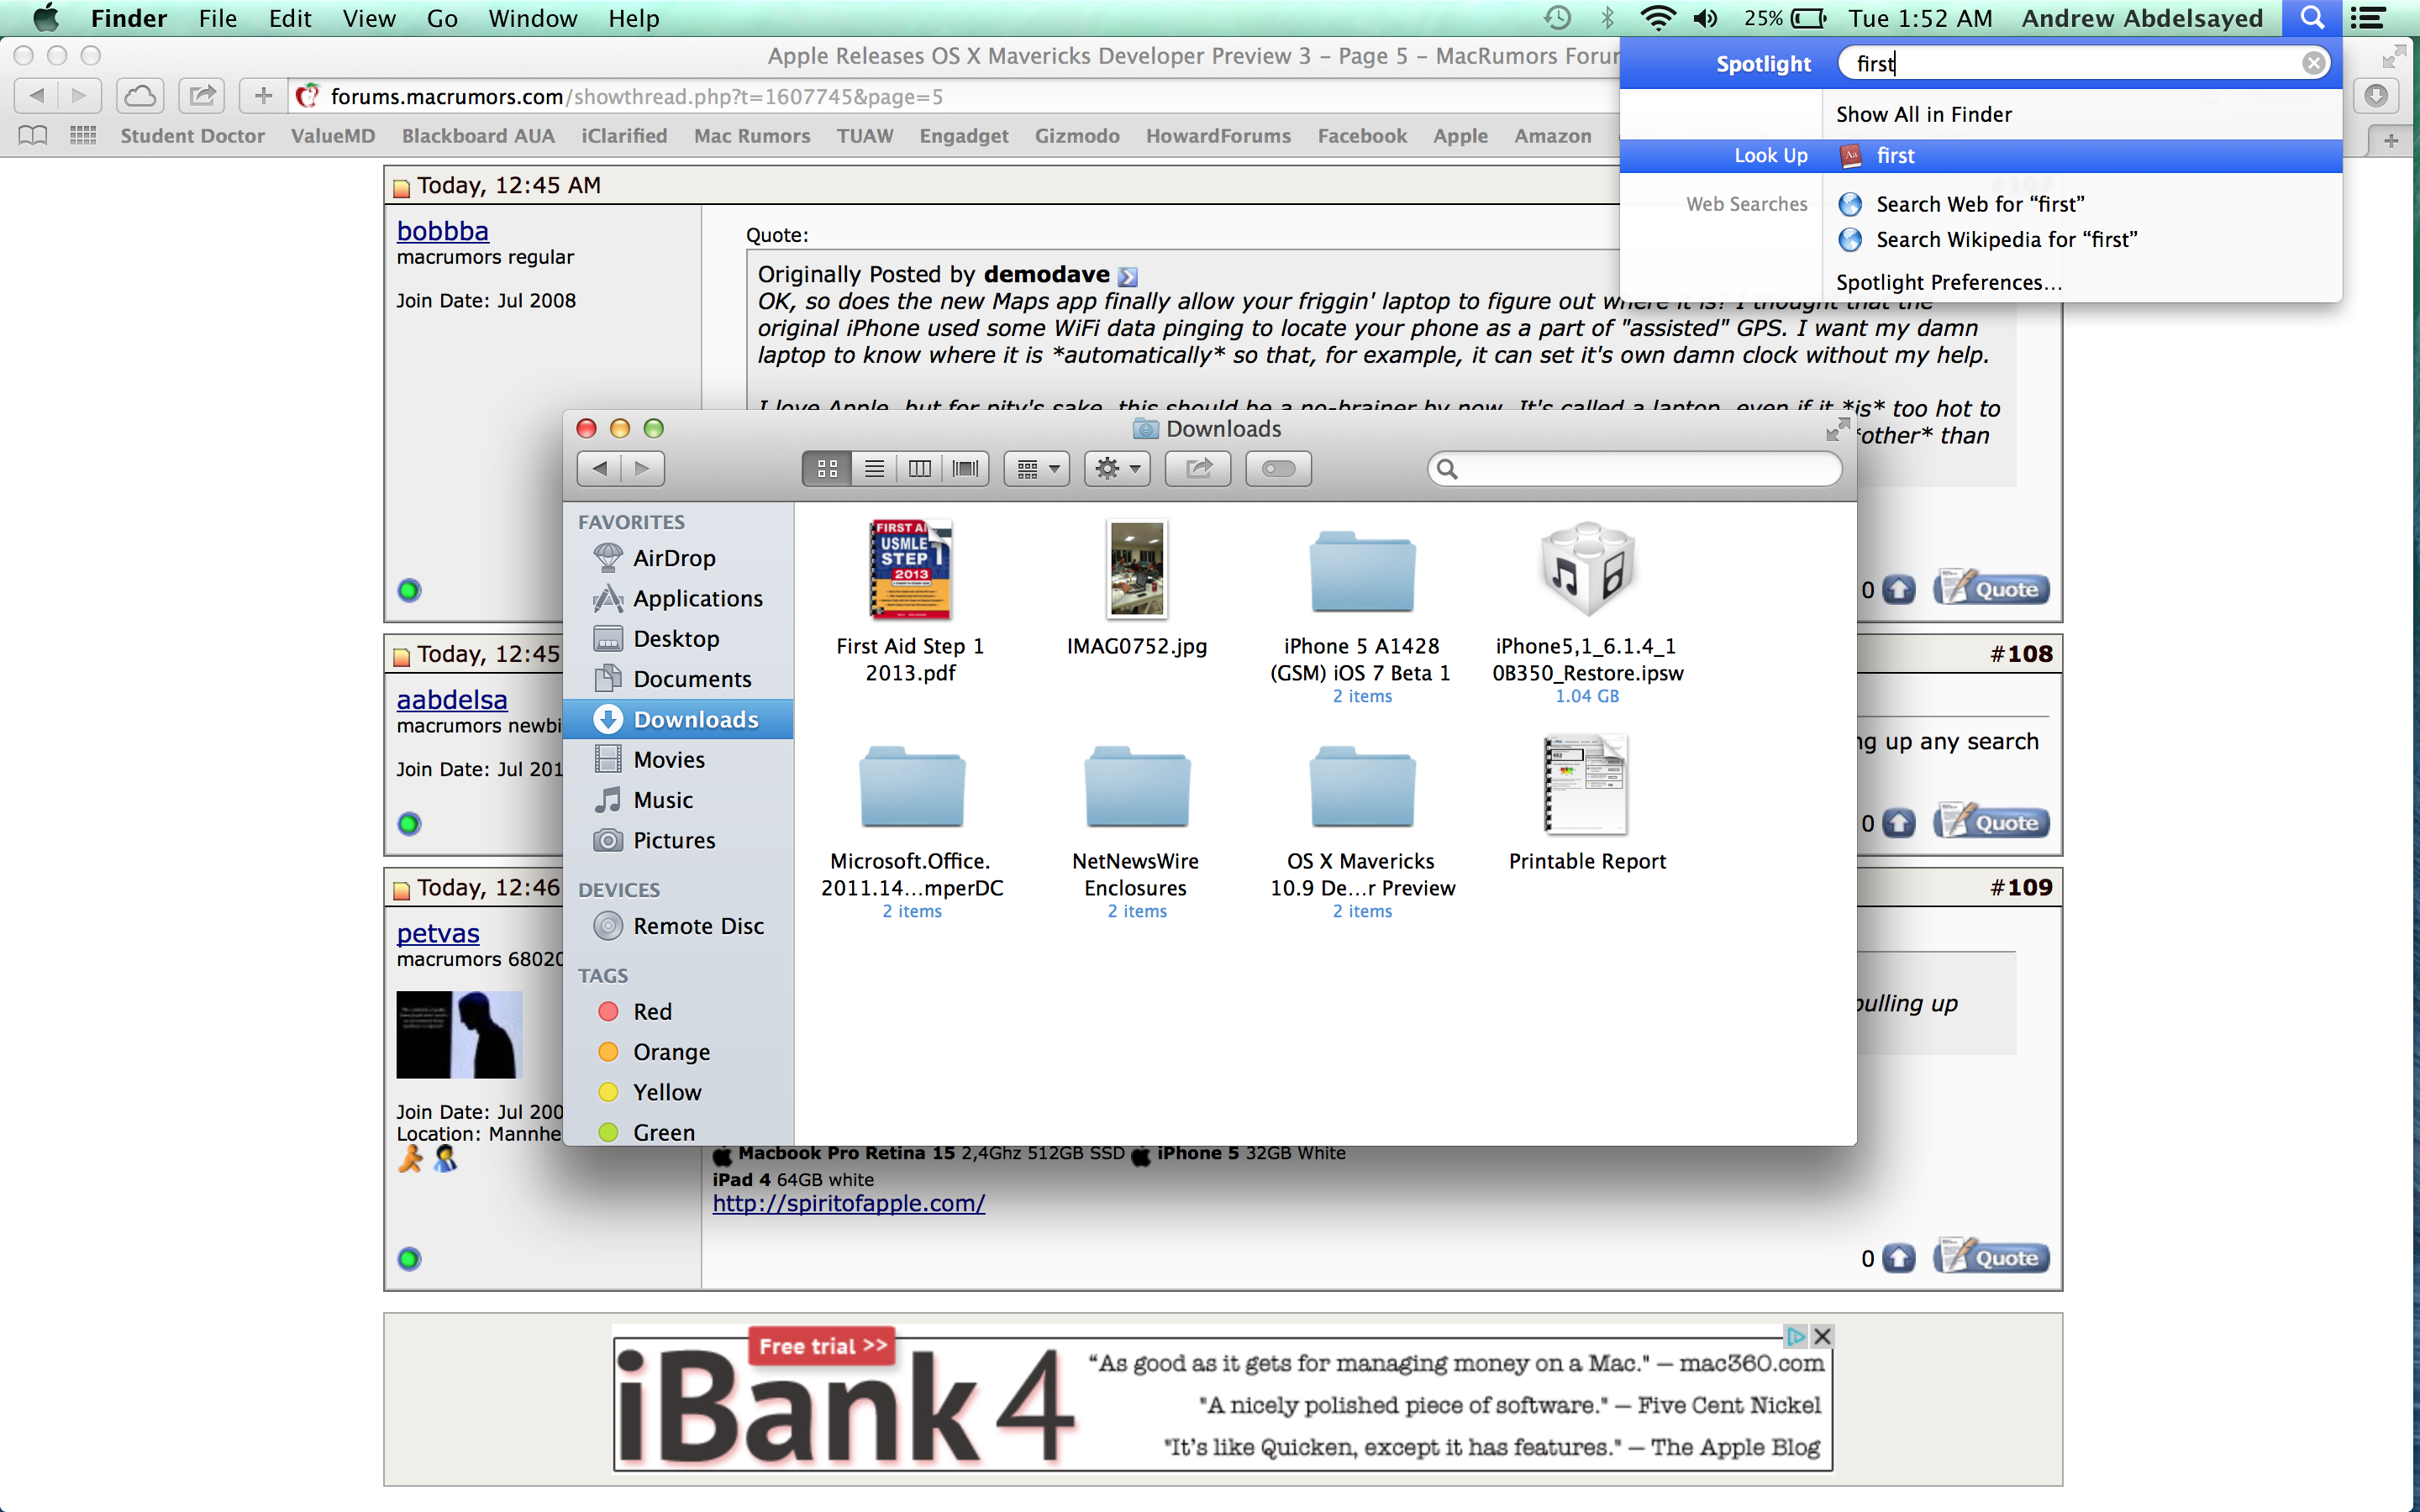Open Mac Rumors bookmark in Safari
The image size is (2420, 1512).
[x=752, y=136]
